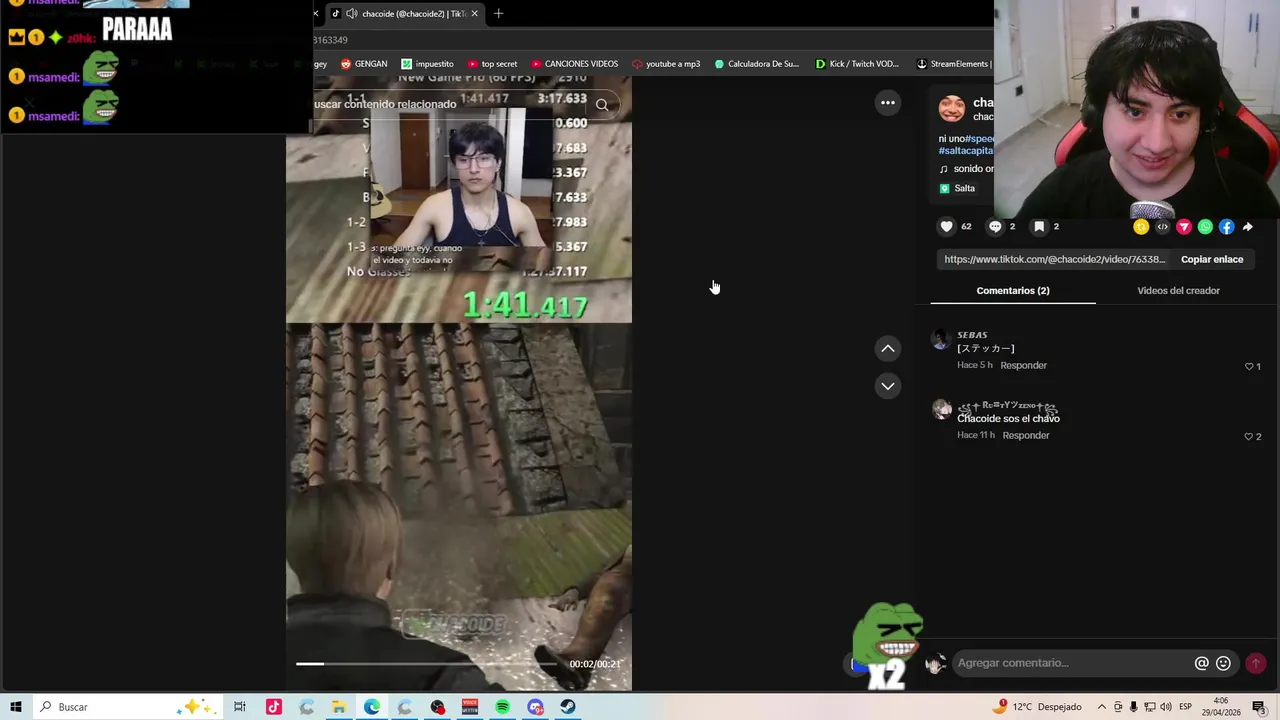Open a new browser tab with plus

tap(498, 13)
